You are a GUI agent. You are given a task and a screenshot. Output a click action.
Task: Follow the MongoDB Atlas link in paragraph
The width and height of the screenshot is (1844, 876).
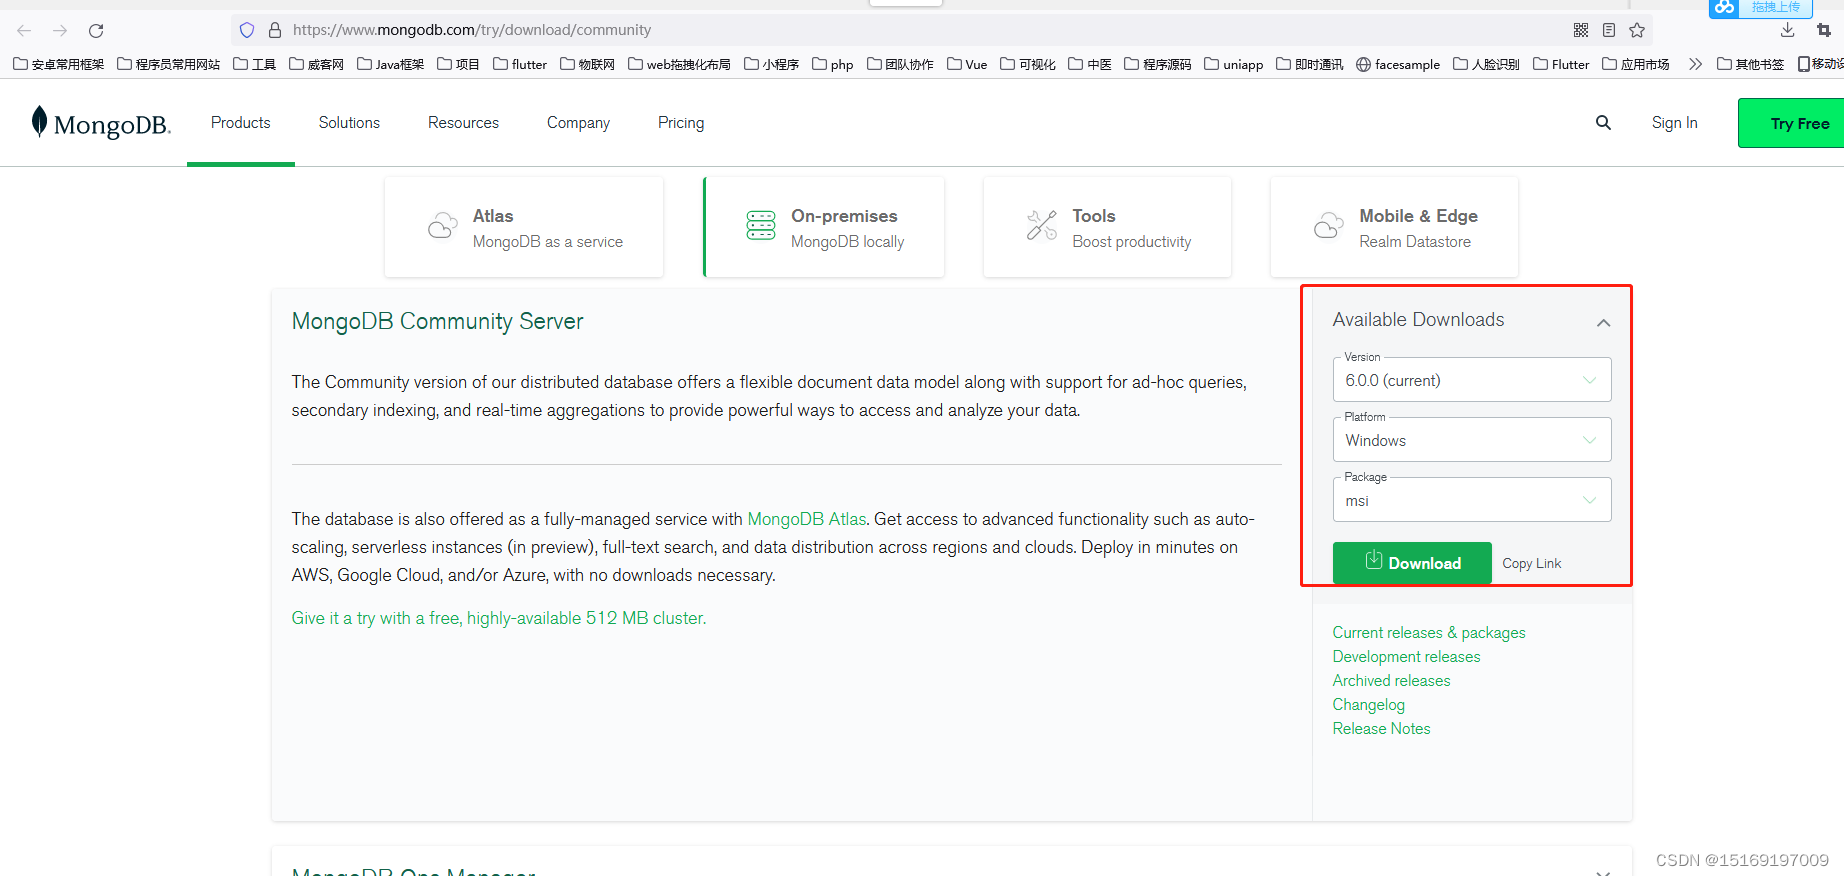coord(807,519)
